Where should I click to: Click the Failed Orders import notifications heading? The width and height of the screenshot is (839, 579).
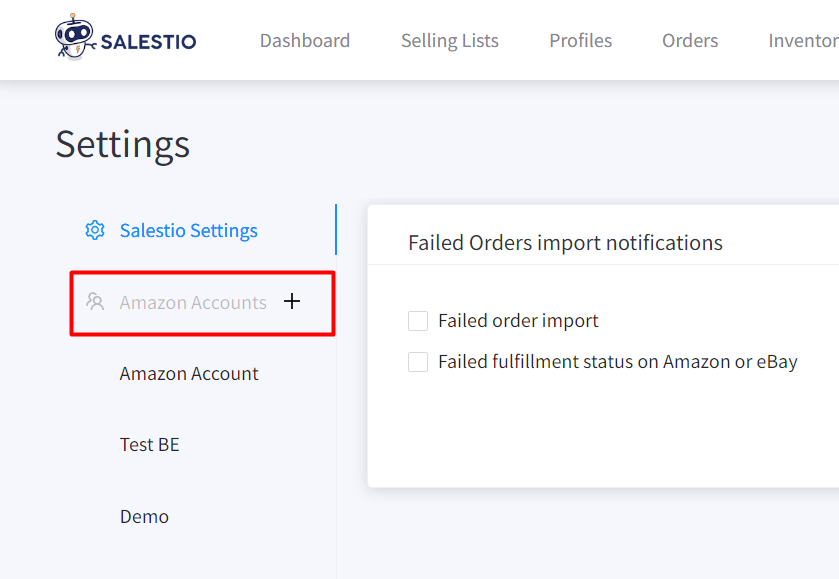pos(565,243)
